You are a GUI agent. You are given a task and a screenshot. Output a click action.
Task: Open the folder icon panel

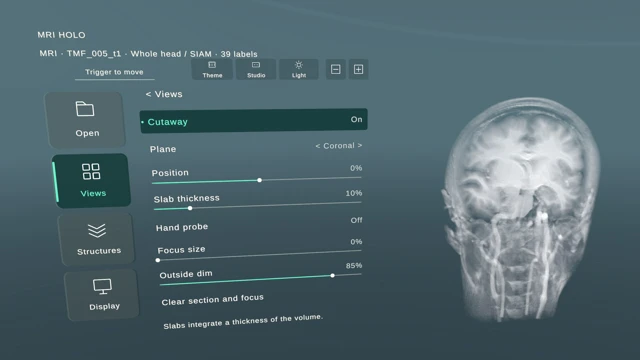pyautogui.click(x=85, y=109)
